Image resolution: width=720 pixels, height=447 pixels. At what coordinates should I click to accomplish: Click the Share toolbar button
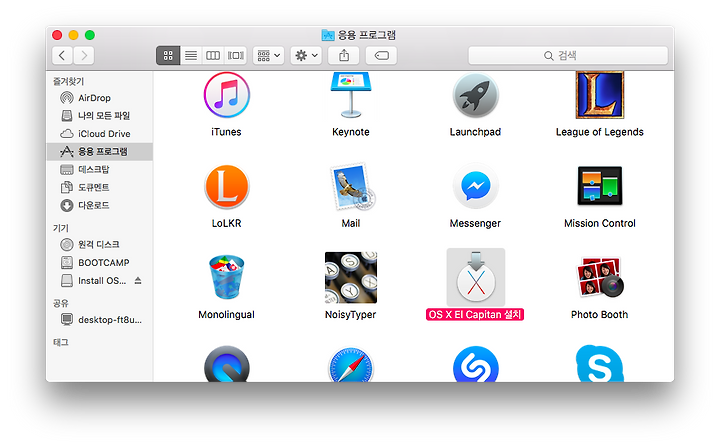[344, 56]
